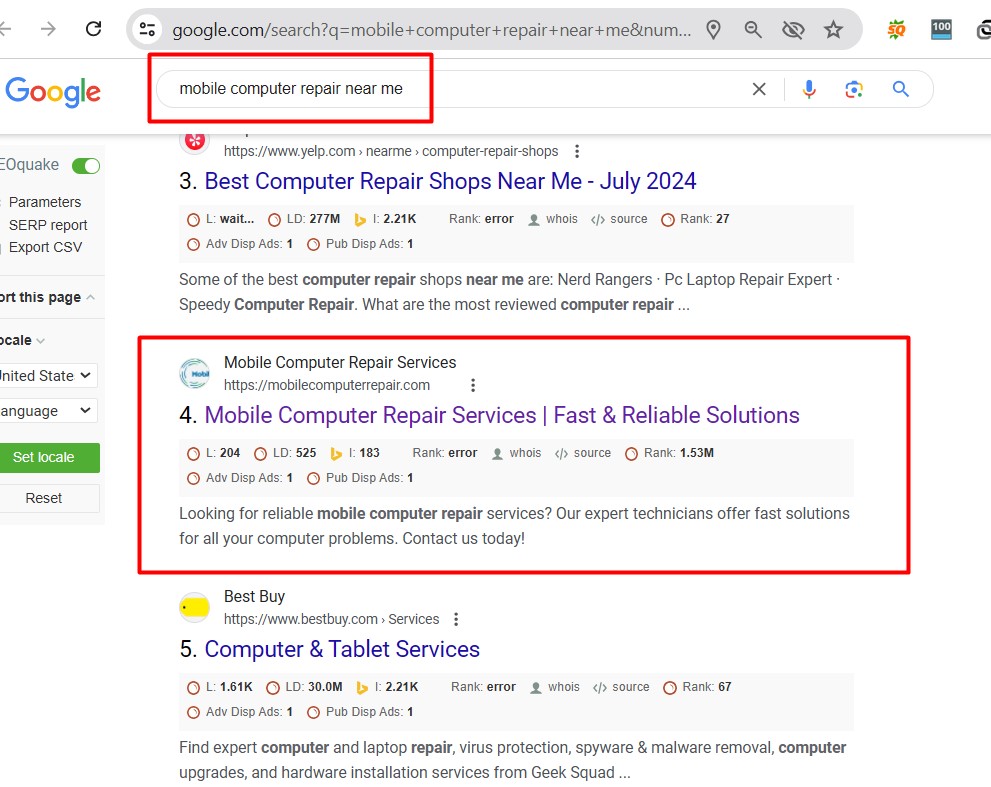Click Pub Disp Ads in result 3
The width and height of the screenshot is (991, 787).
(370, 244)
